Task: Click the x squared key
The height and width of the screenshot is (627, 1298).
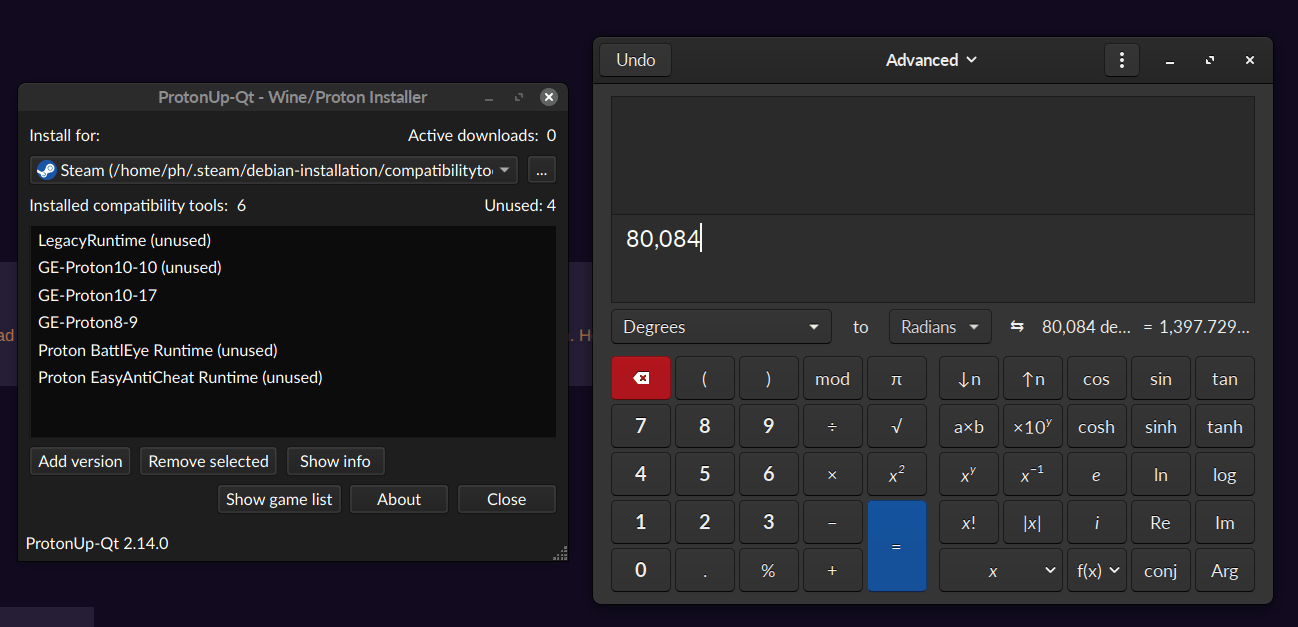Action: point(897,474)
